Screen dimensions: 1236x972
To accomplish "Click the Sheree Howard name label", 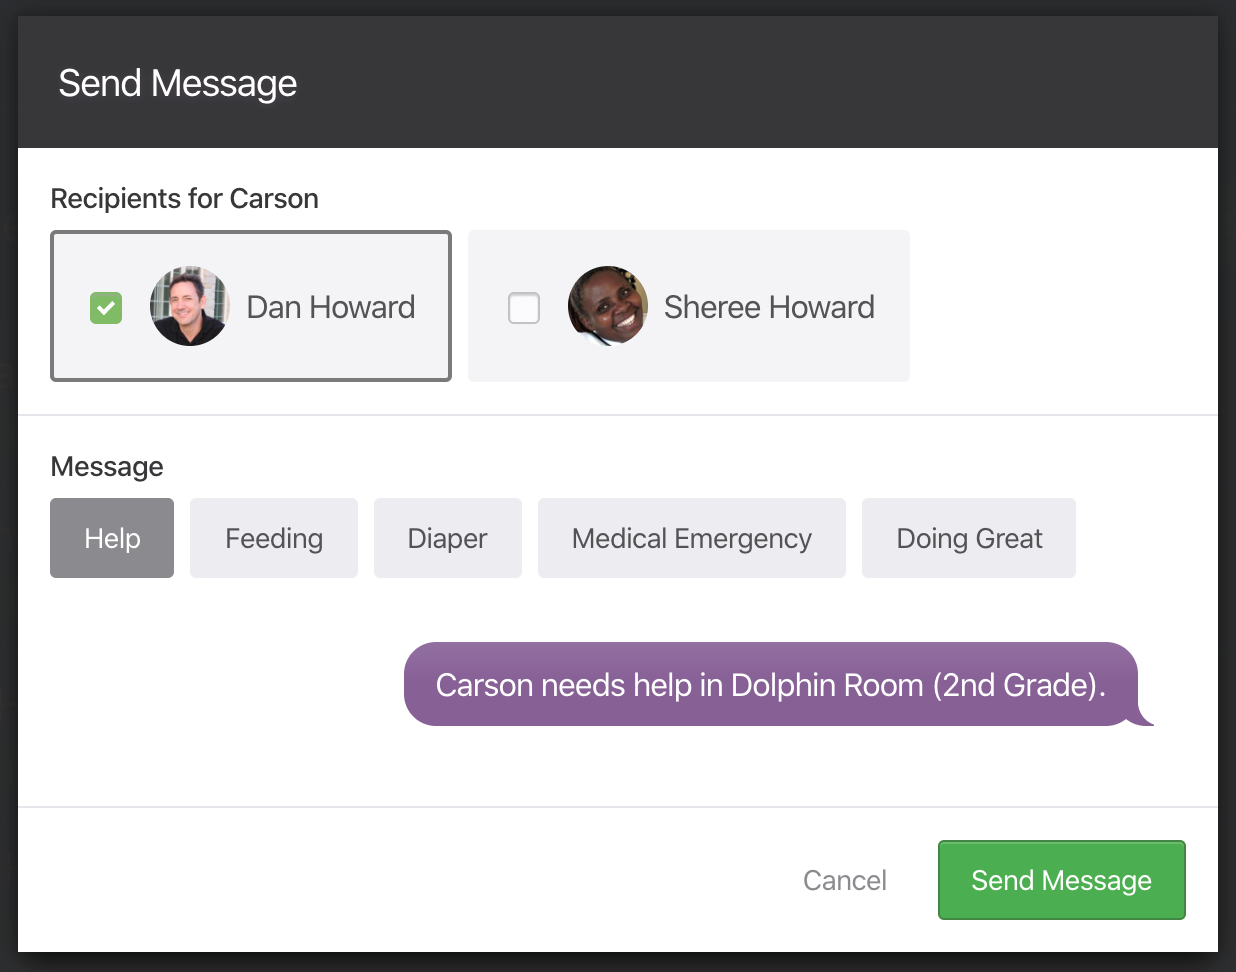I will point(768,307).
